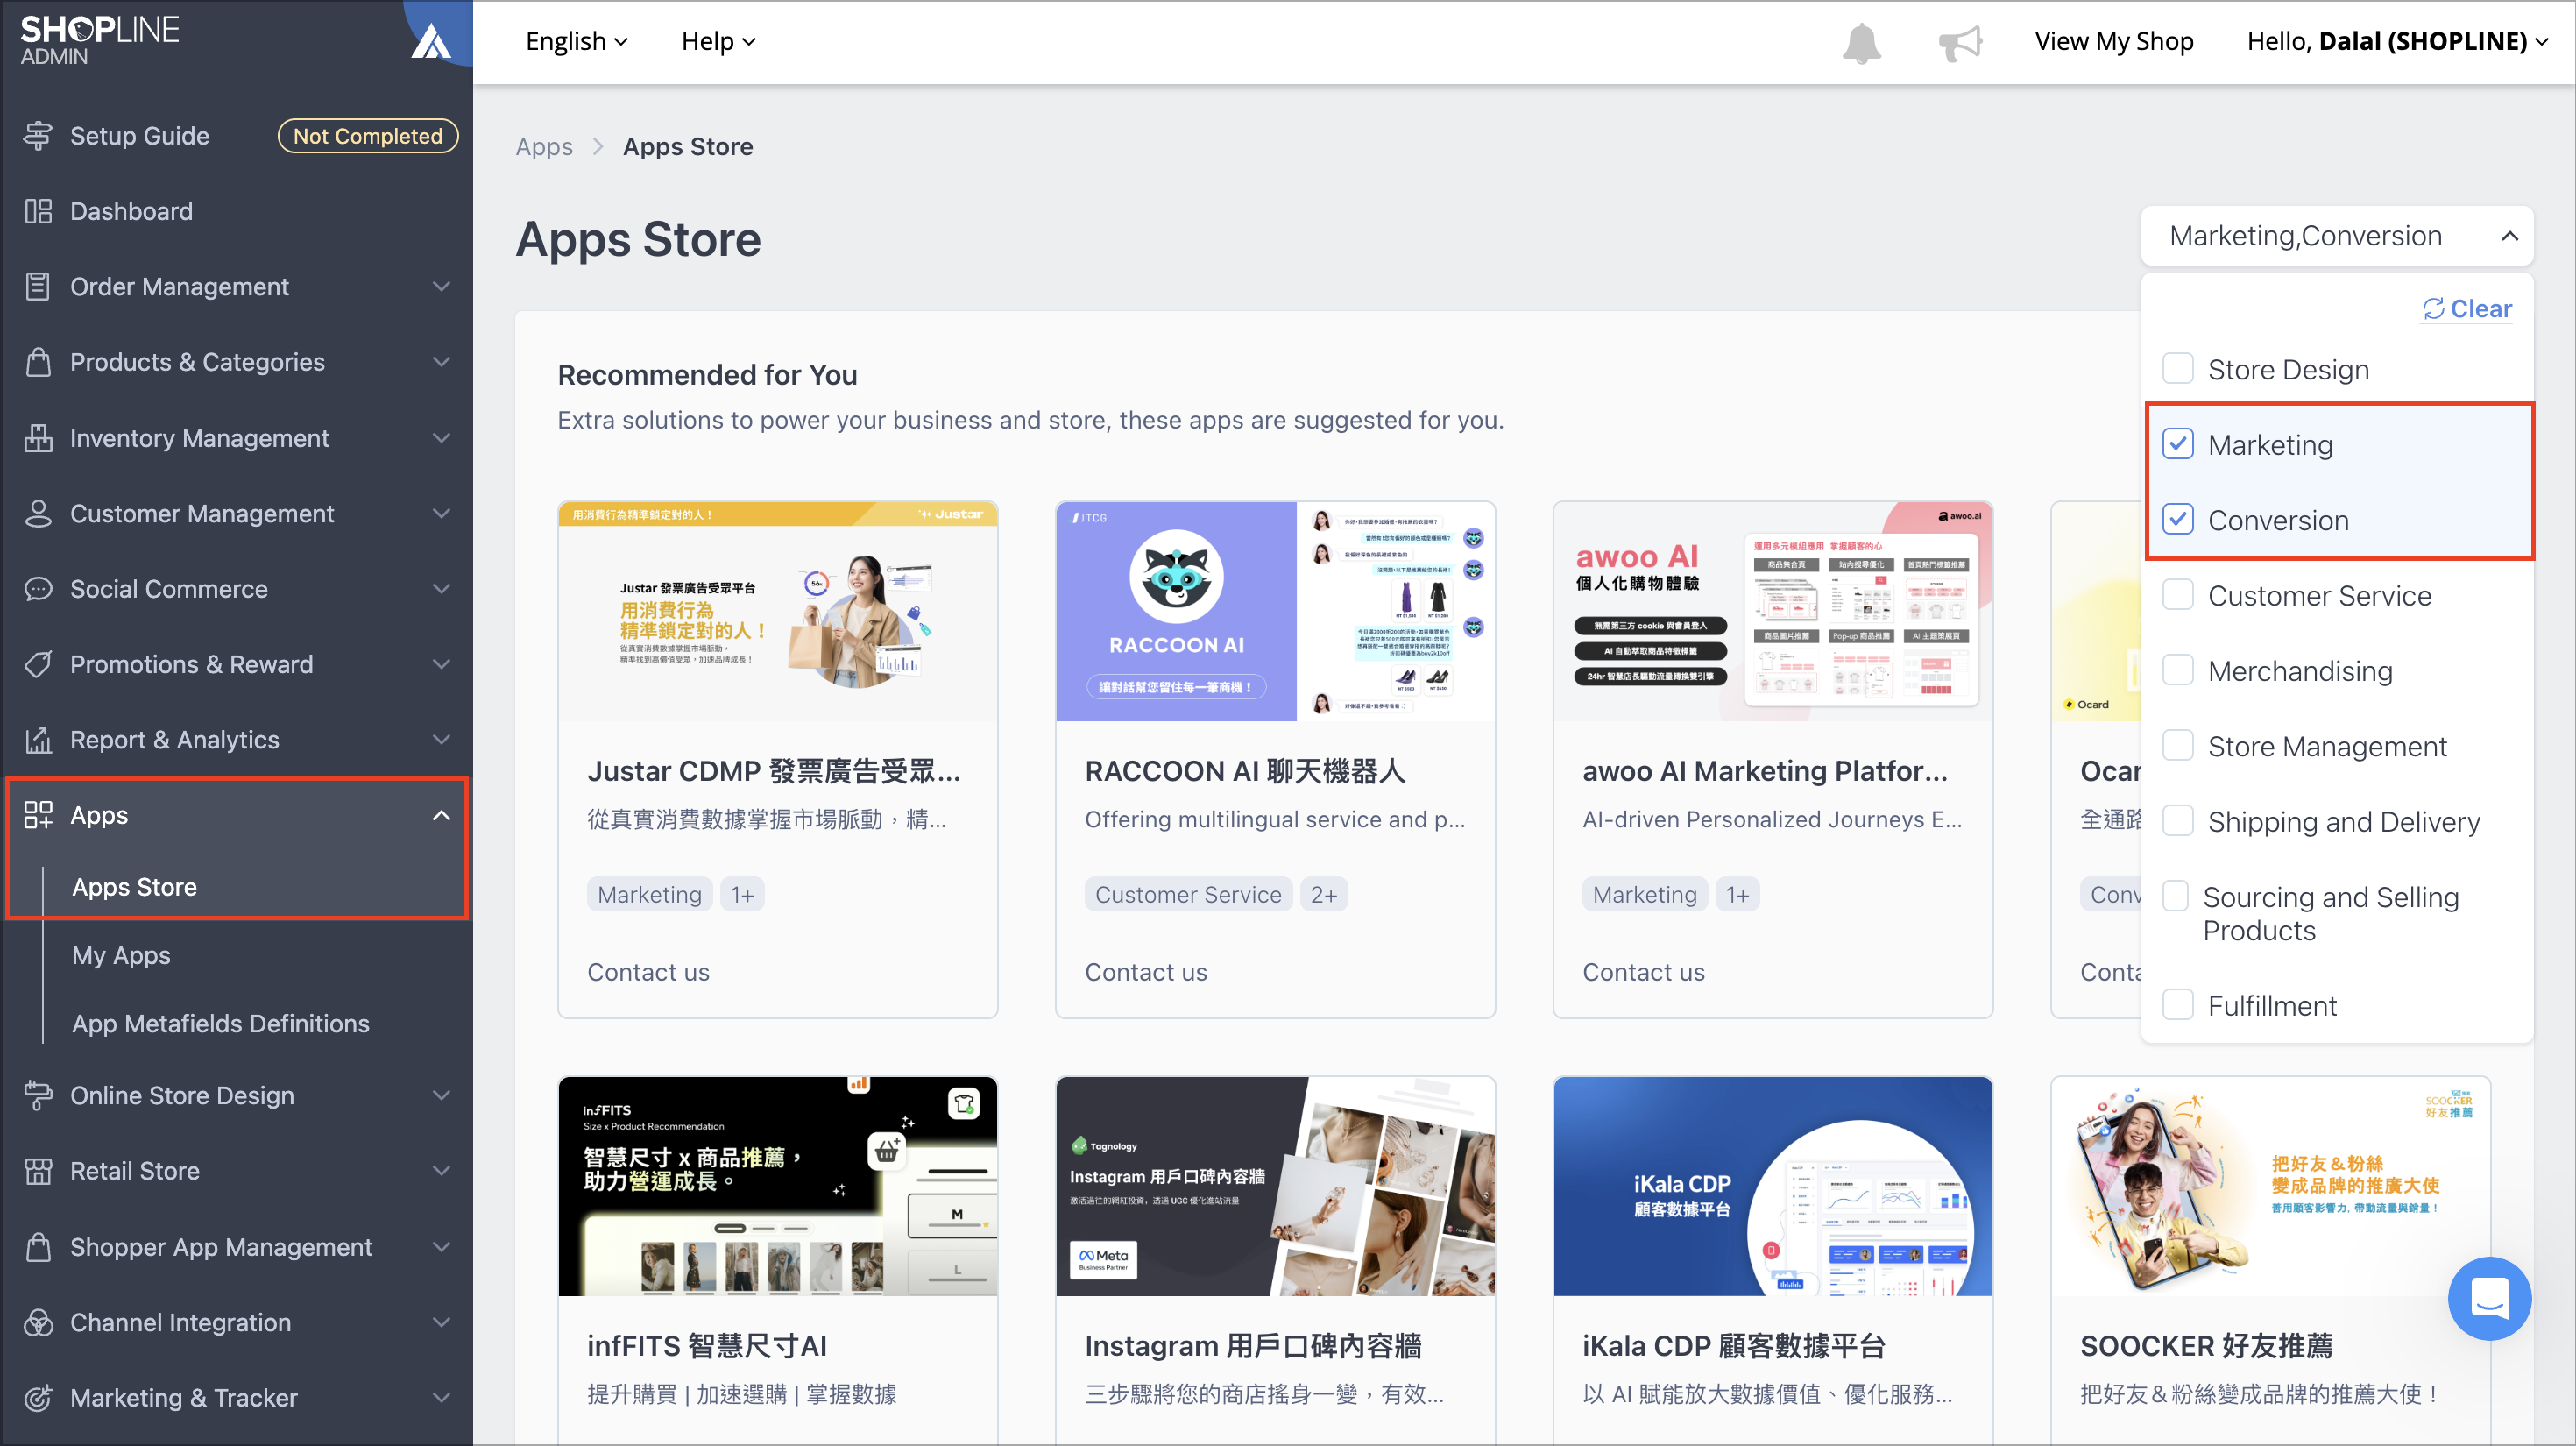Click the Customer Service tag on RACCOON card
This screenshot has width=2576, height=1446.
(1187, 895)
